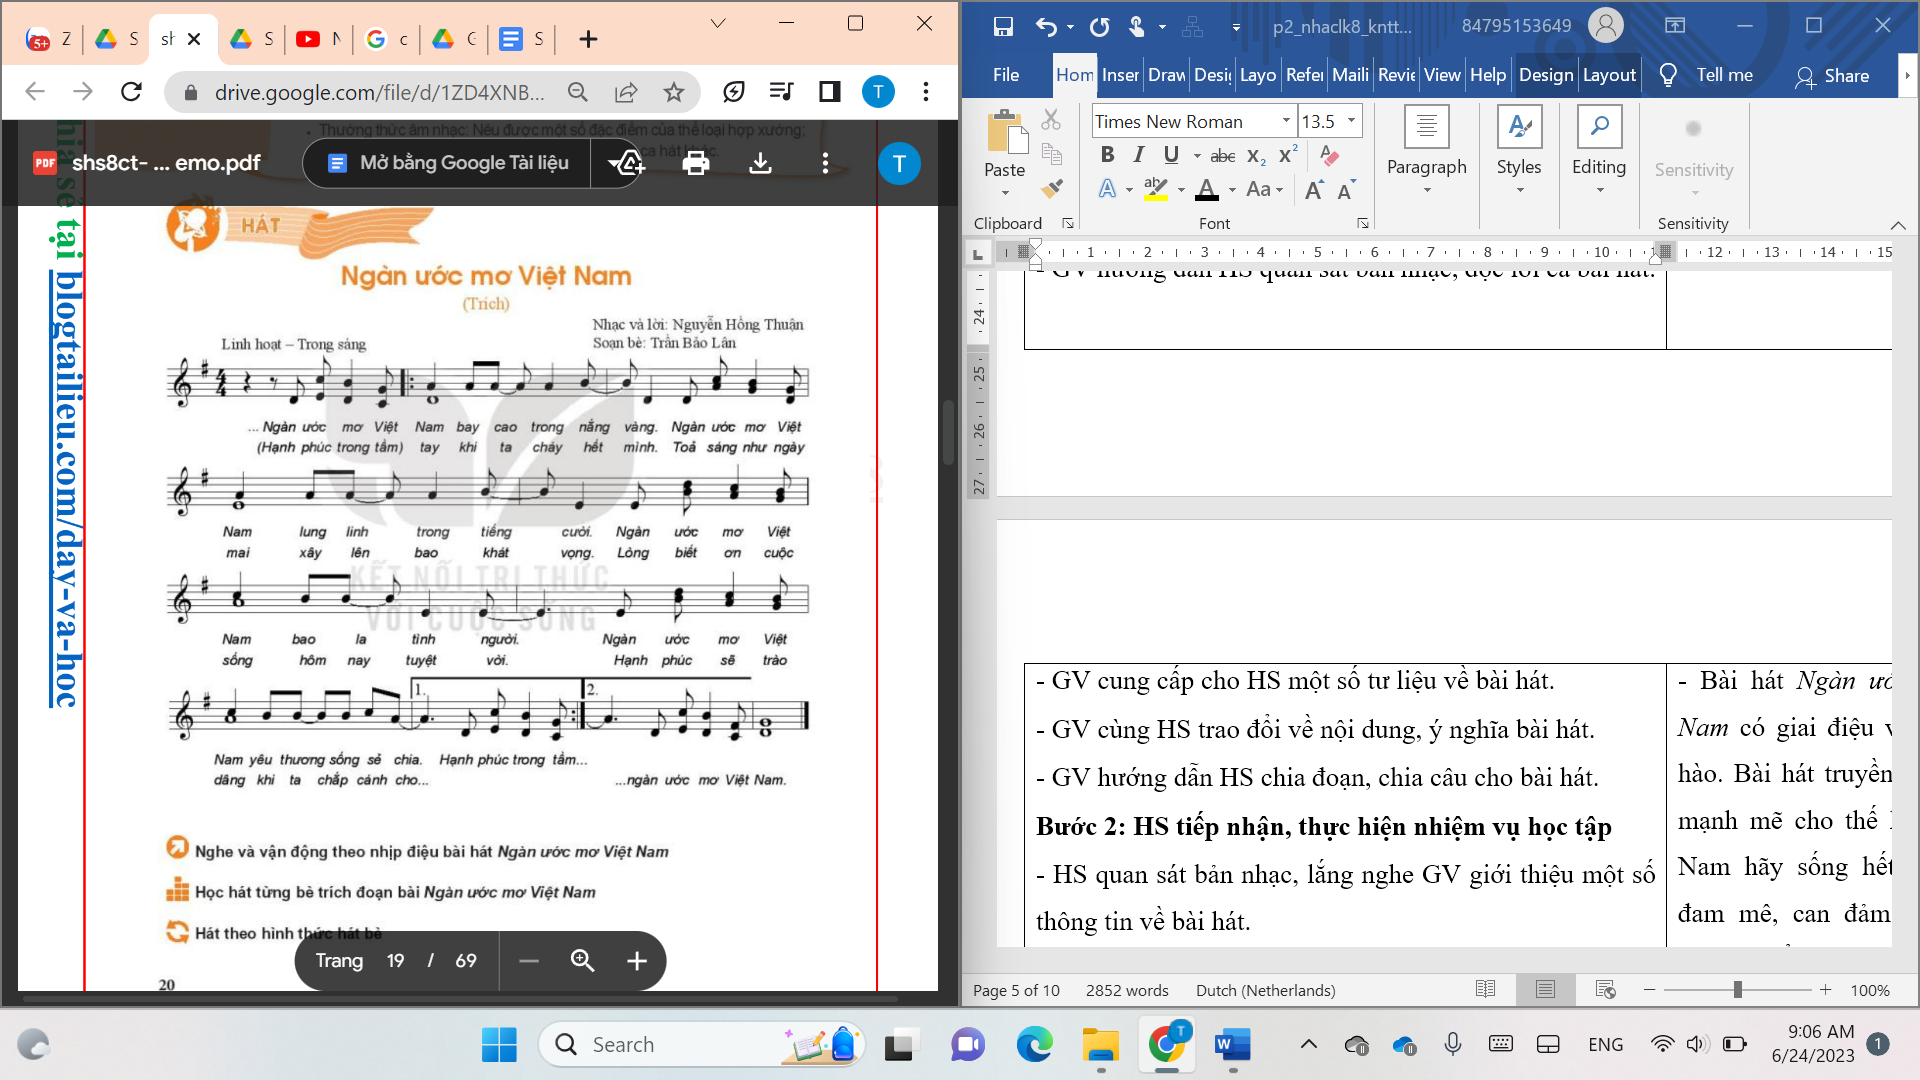This screenshot has height=1080, width=1920.
Task: Open the View ribbon tab
Action: (1442, 75)
